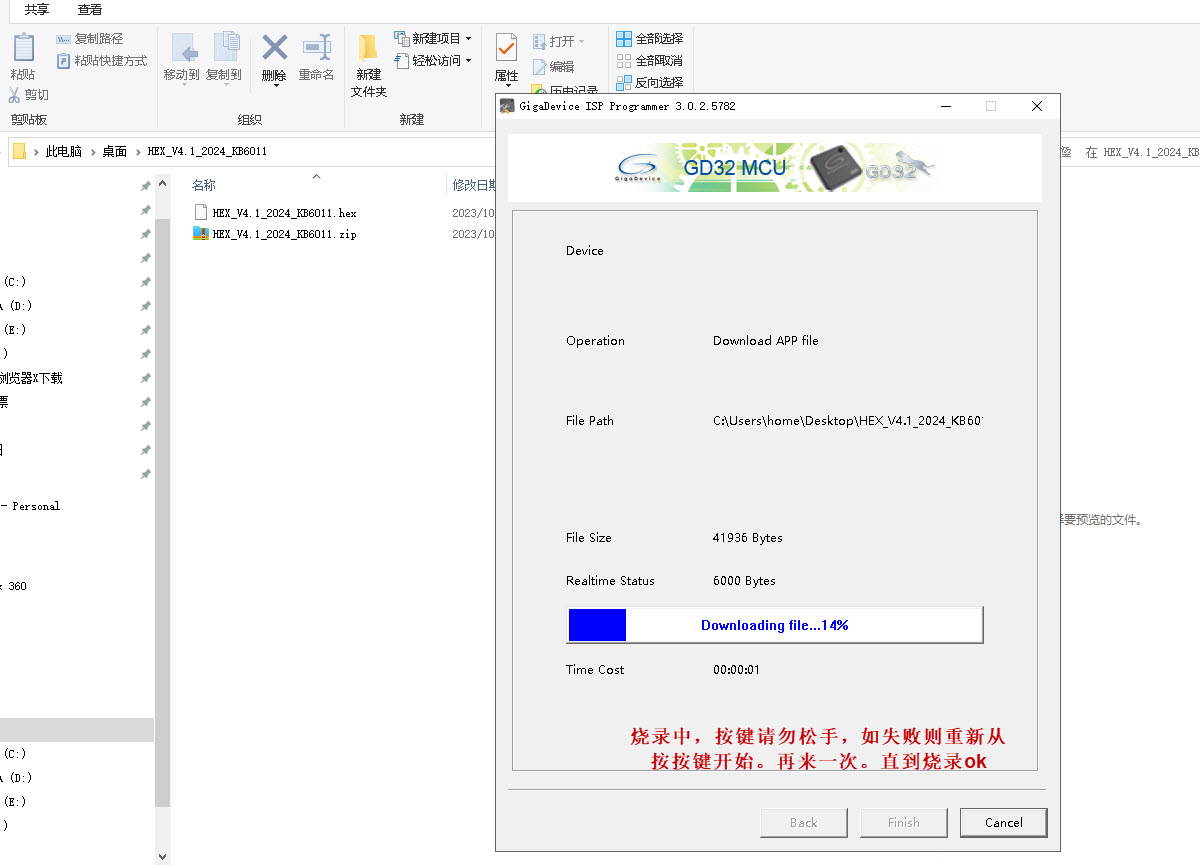The height and width of the screenshot is (868, 1200).
Task: Click the greyed-out Finish button
Action: (x=903, y=823)
